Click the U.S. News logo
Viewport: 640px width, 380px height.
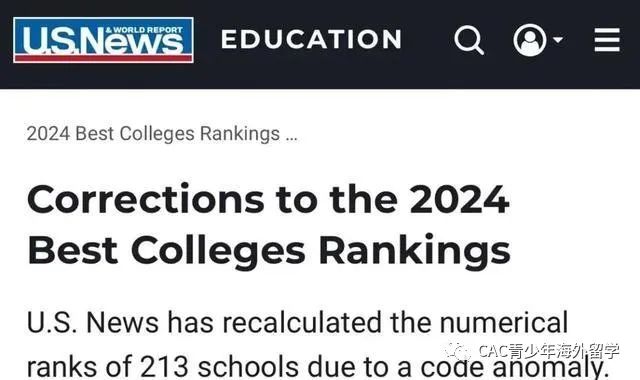tap(103, 40)
